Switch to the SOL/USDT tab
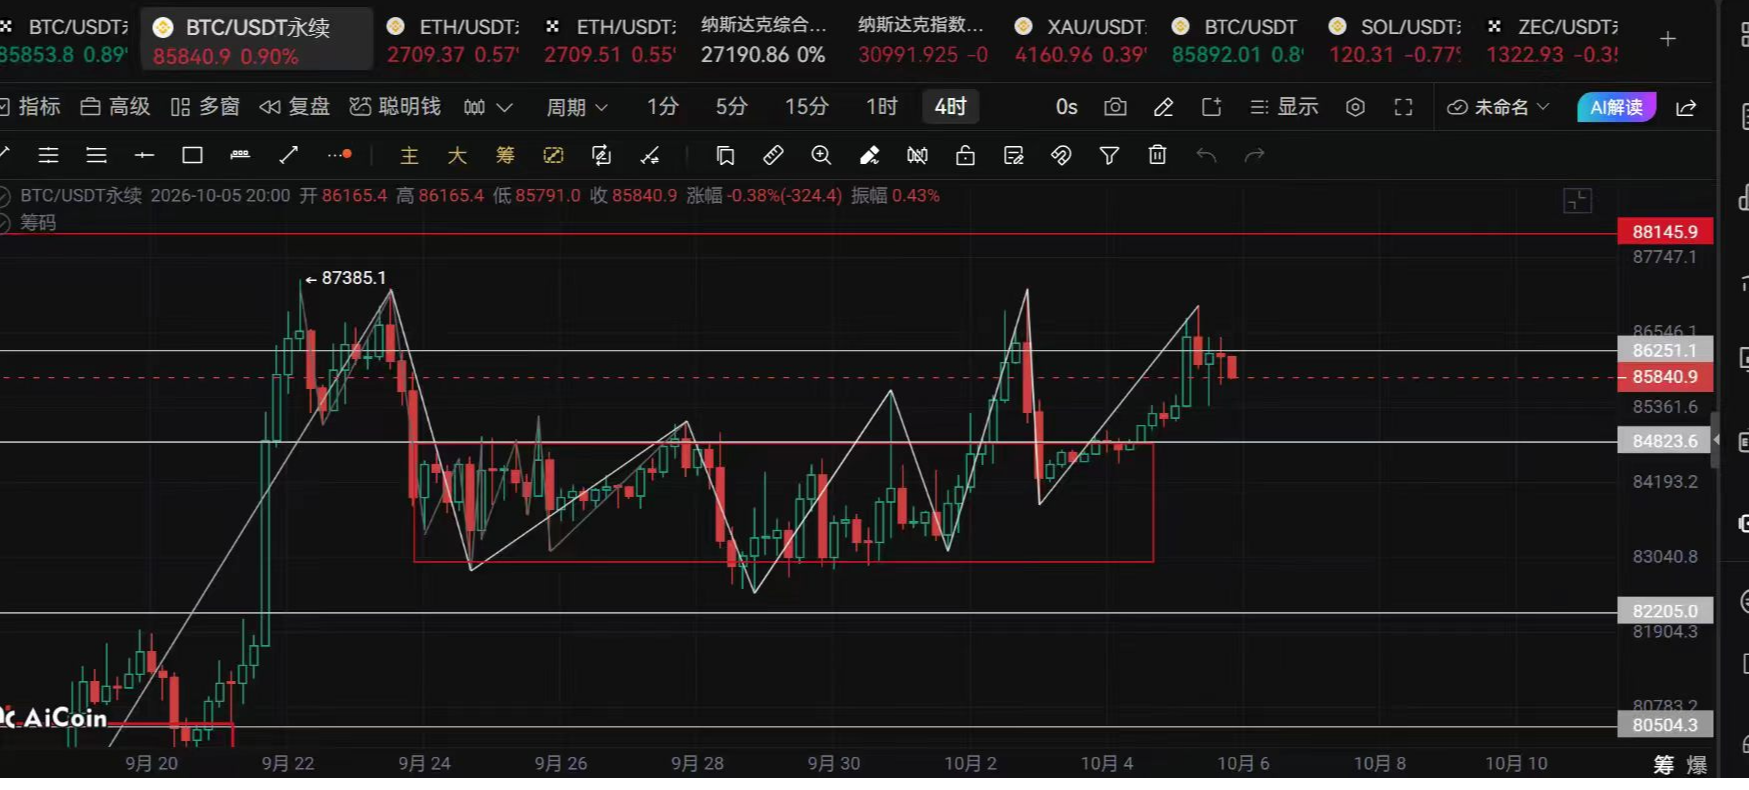 click(1395, 40)
